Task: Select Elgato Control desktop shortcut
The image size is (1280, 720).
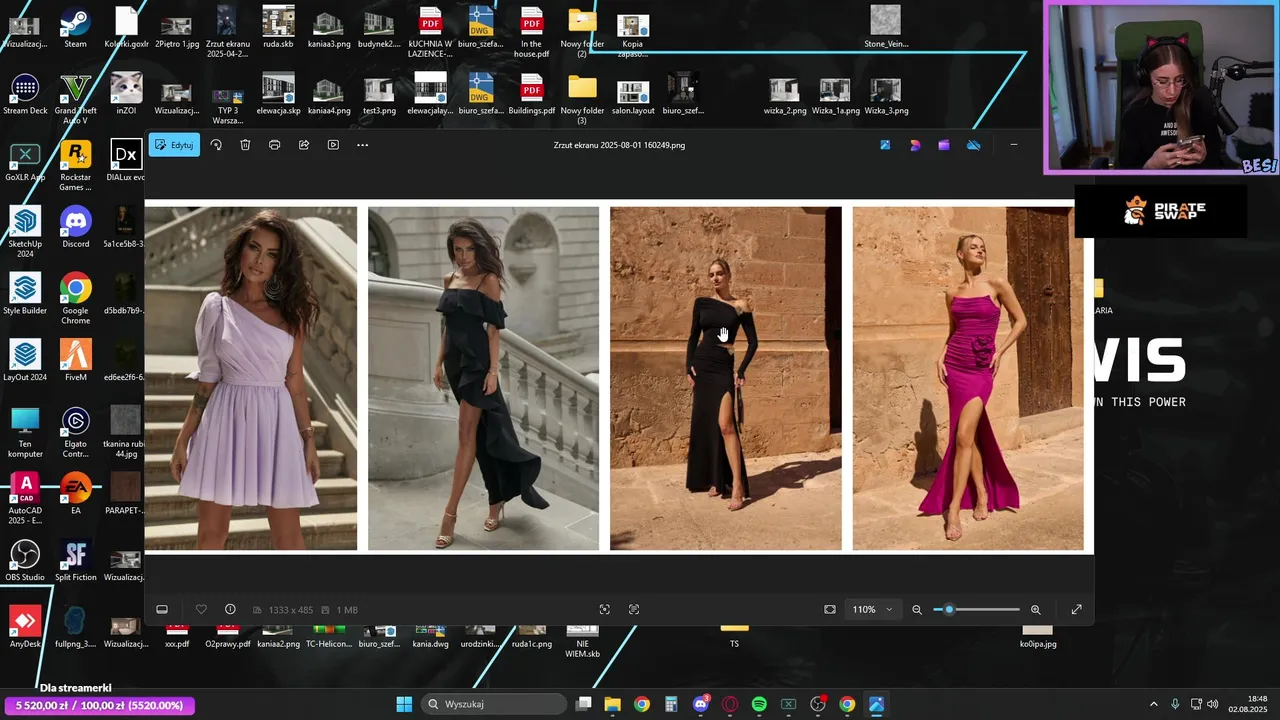Action: pos(76,433)
